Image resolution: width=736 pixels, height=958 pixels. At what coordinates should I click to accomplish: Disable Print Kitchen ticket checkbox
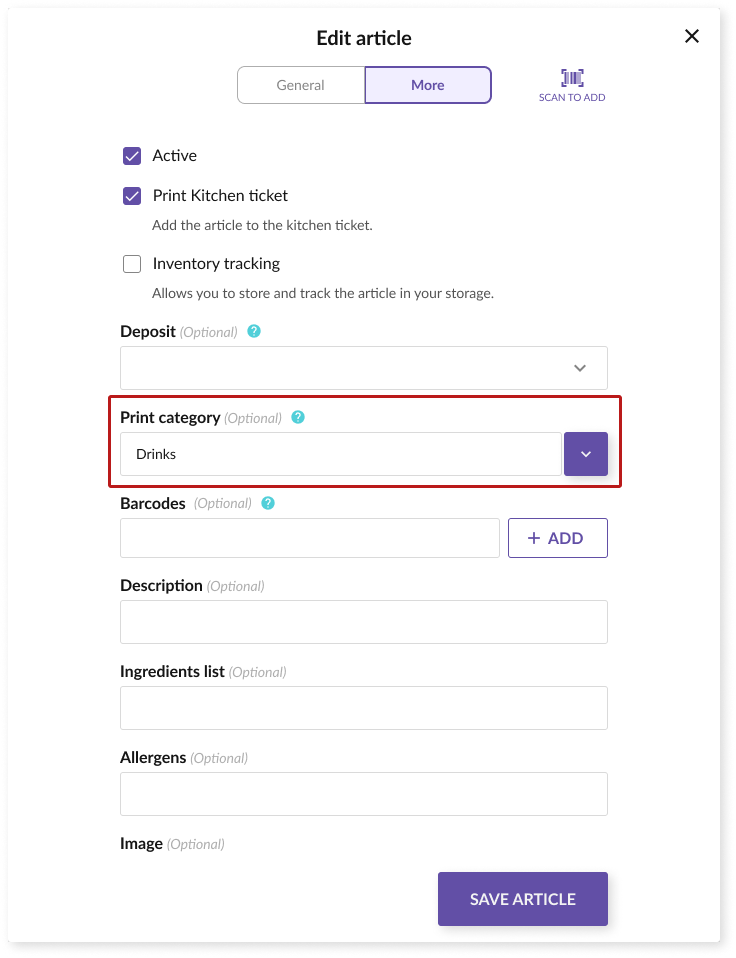pyautogui.click(x=132, y=196)
